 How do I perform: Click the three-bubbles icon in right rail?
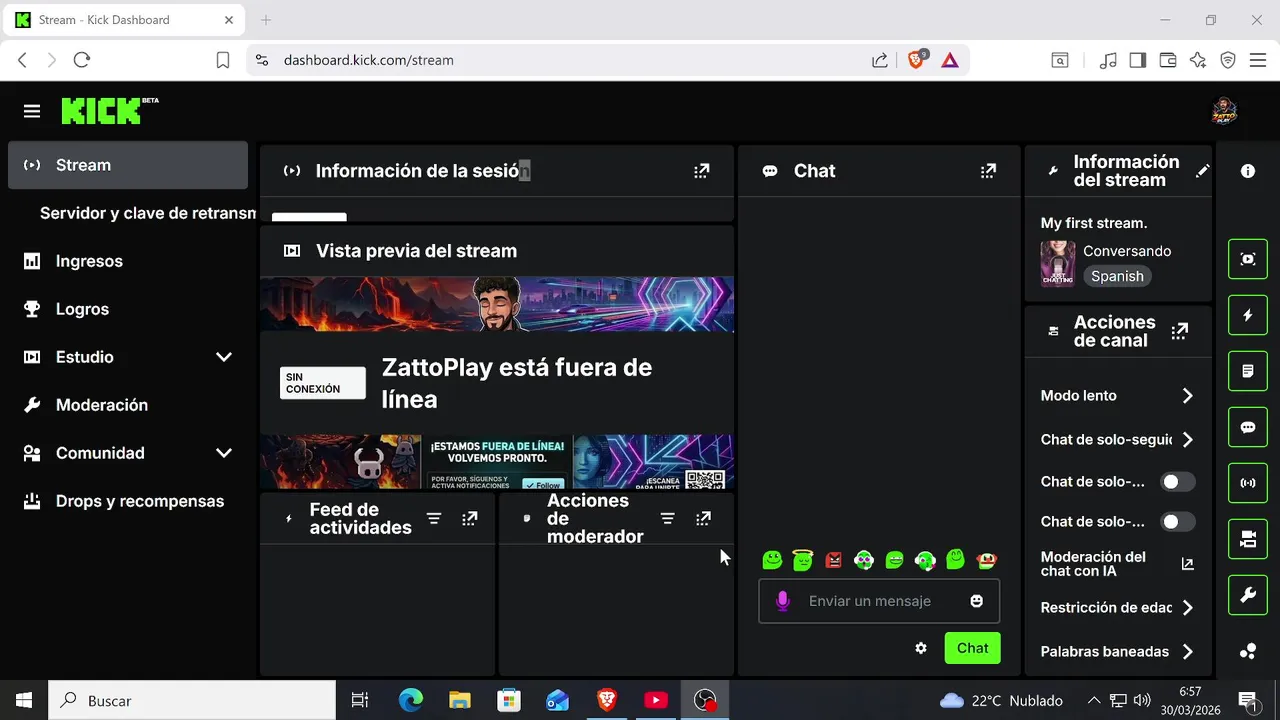1248,651
